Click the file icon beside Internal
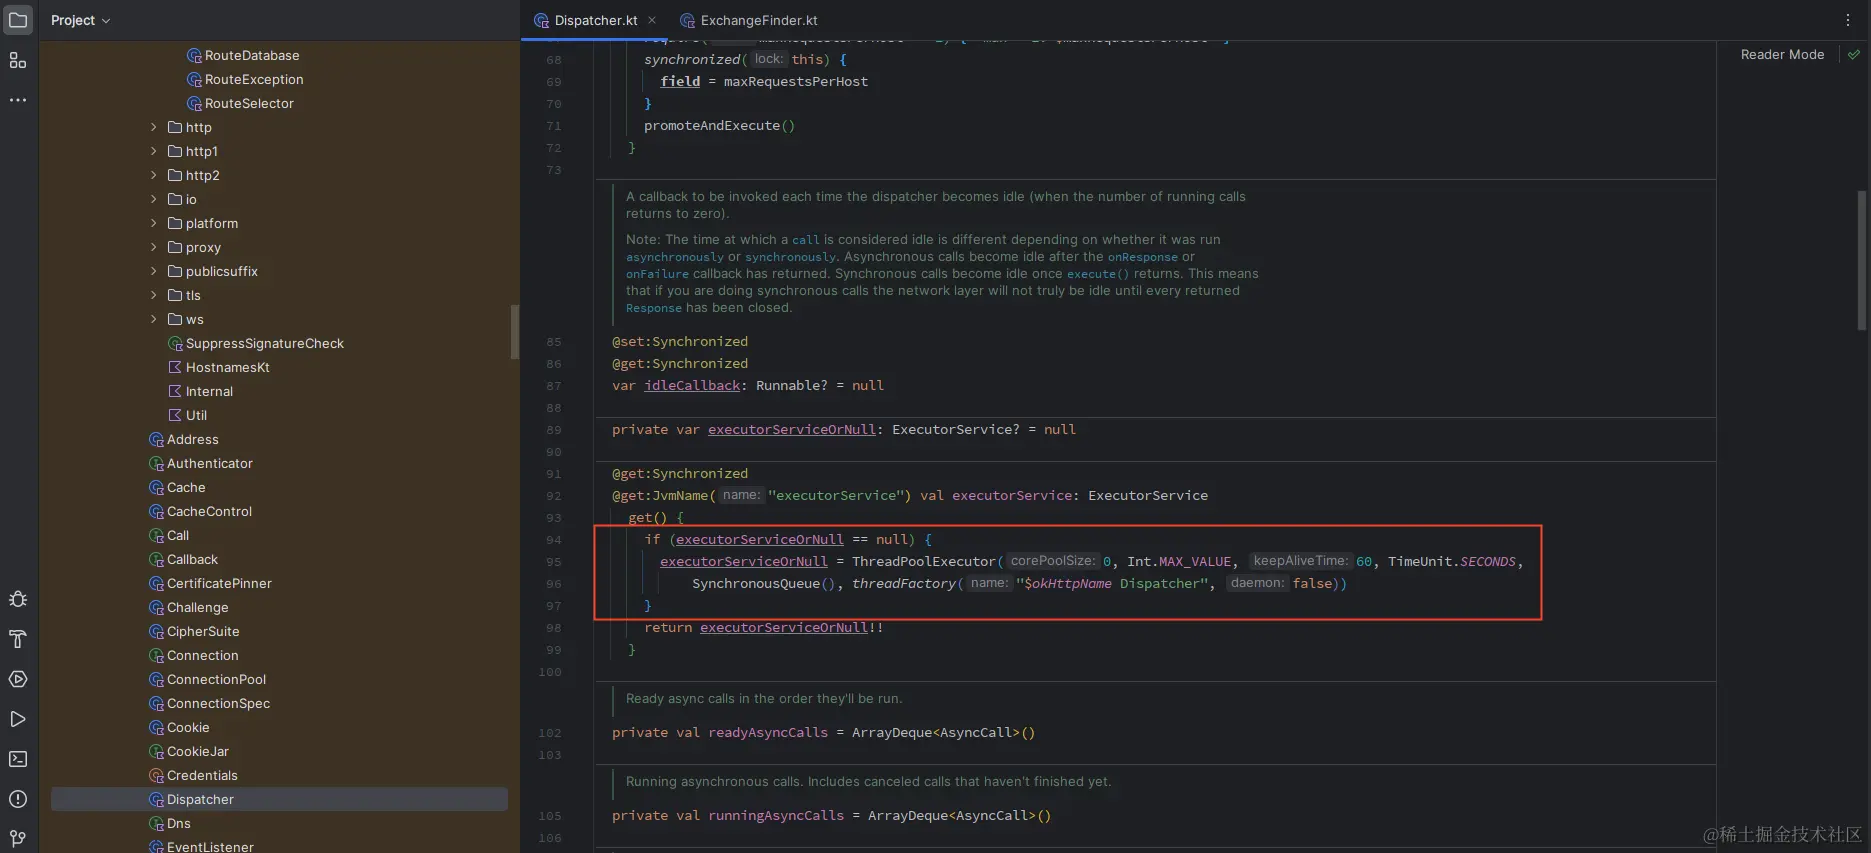 coord(175,392)
